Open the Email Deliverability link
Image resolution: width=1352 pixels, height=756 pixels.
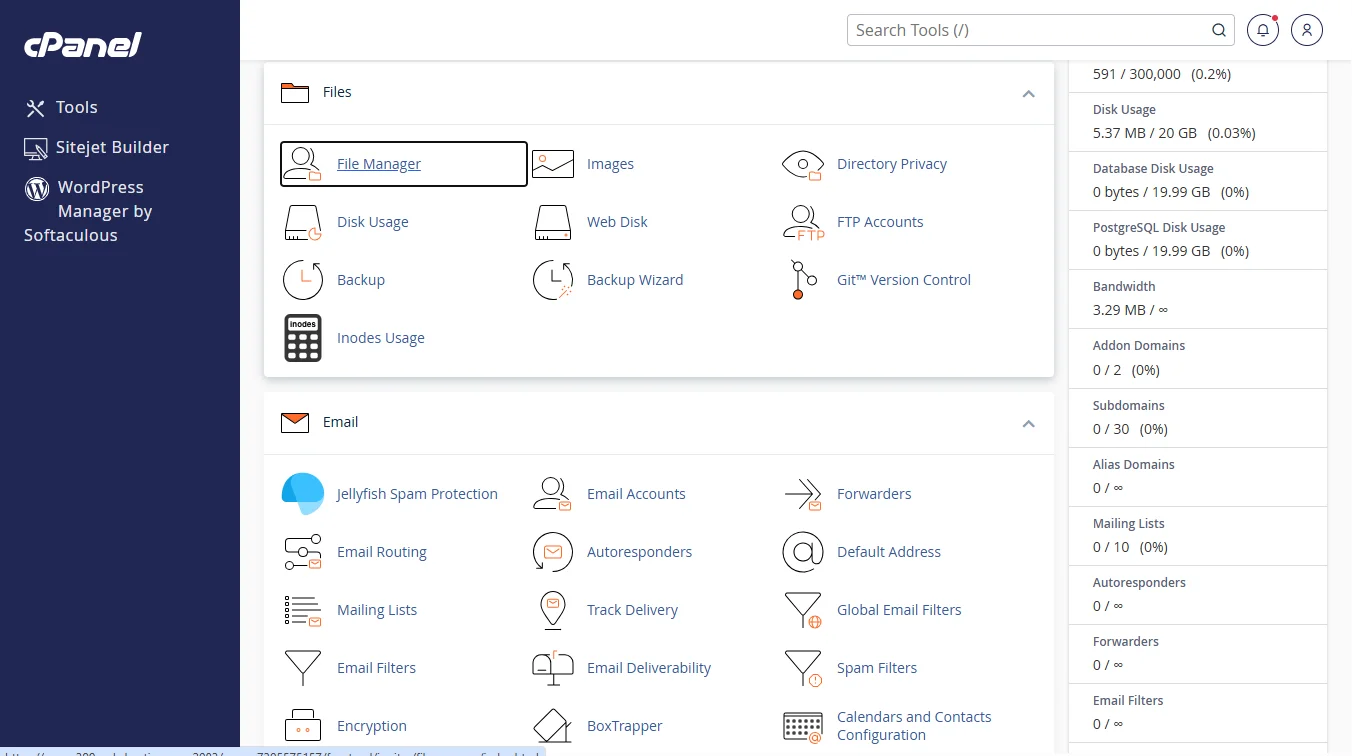pyautogui.click(x=649, y=668)
